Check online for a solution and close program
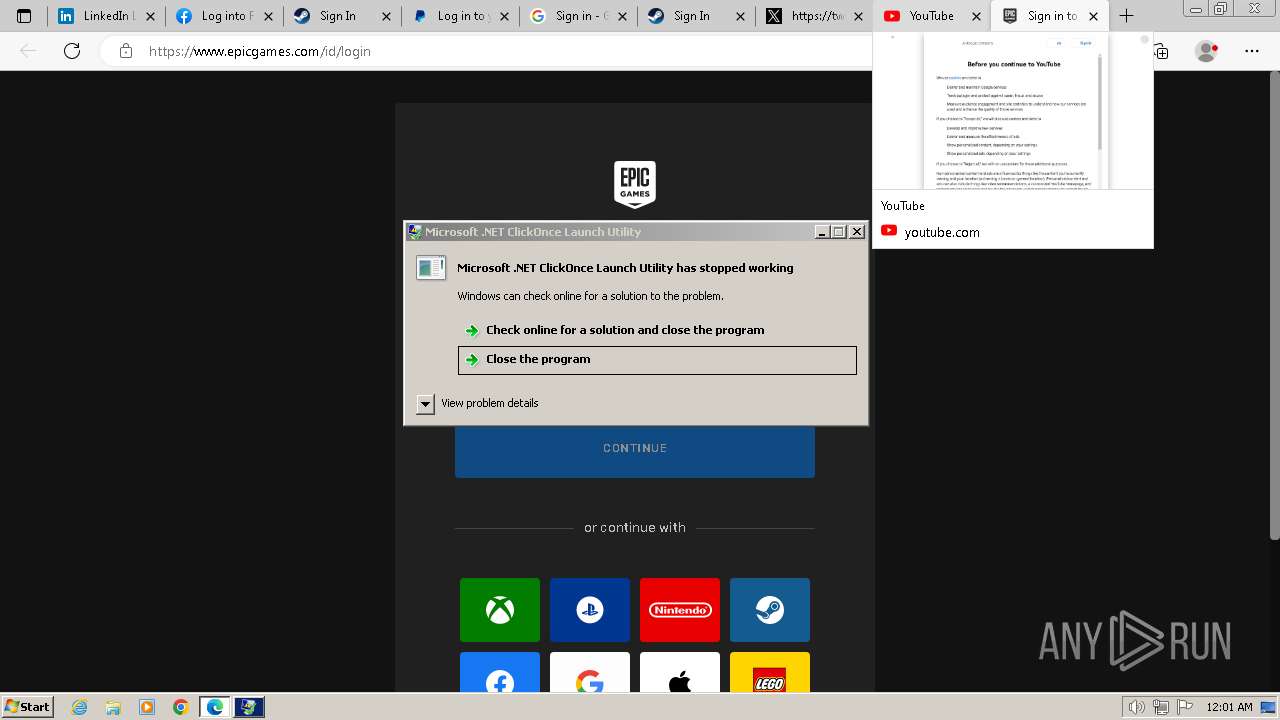 625,330
